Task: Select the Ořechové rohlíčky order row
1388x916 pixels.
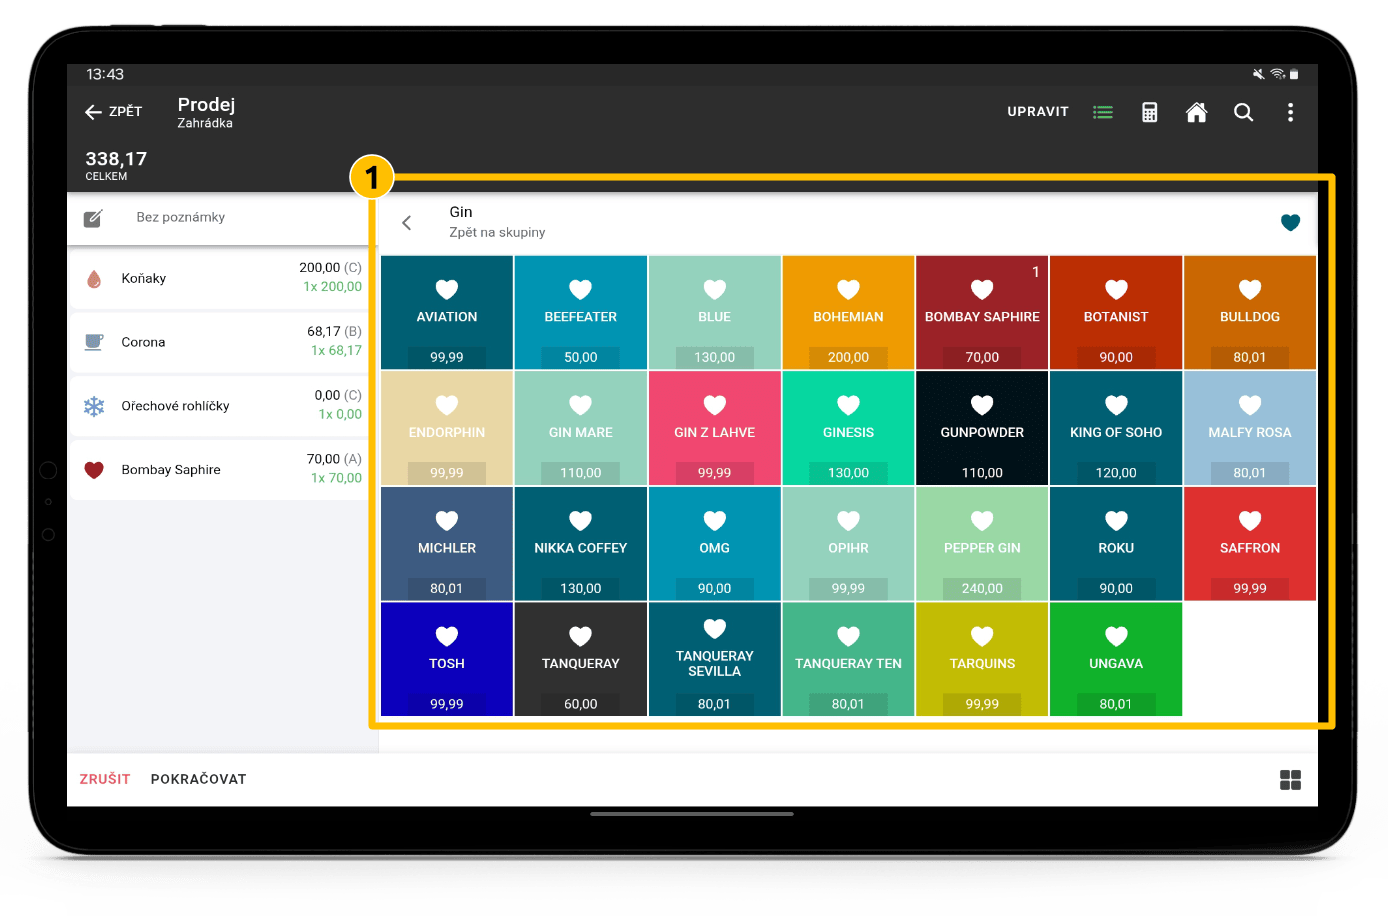Action: click(220, 405)
